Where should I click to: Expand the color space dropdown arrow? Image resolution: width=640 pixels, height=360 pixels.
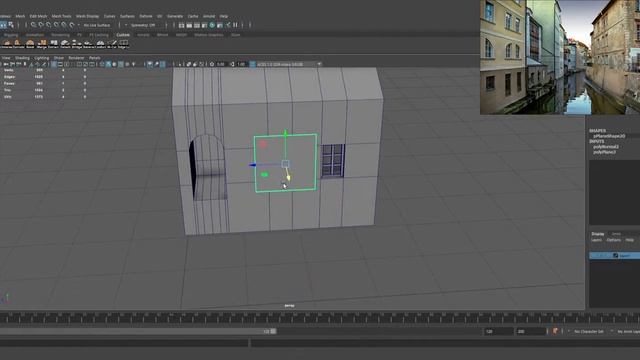[x=319, y=64]
